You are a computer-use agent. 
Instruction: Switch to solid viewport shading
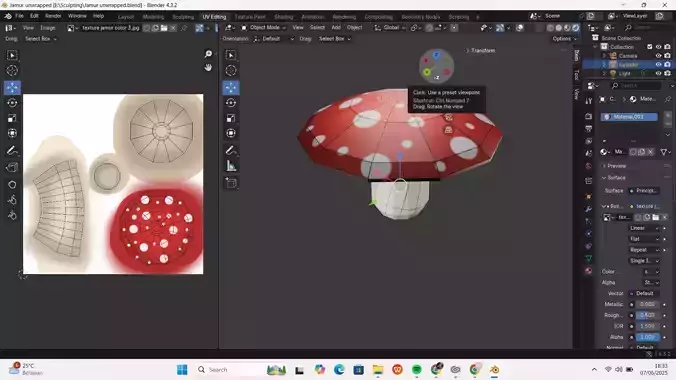[559, 28]
